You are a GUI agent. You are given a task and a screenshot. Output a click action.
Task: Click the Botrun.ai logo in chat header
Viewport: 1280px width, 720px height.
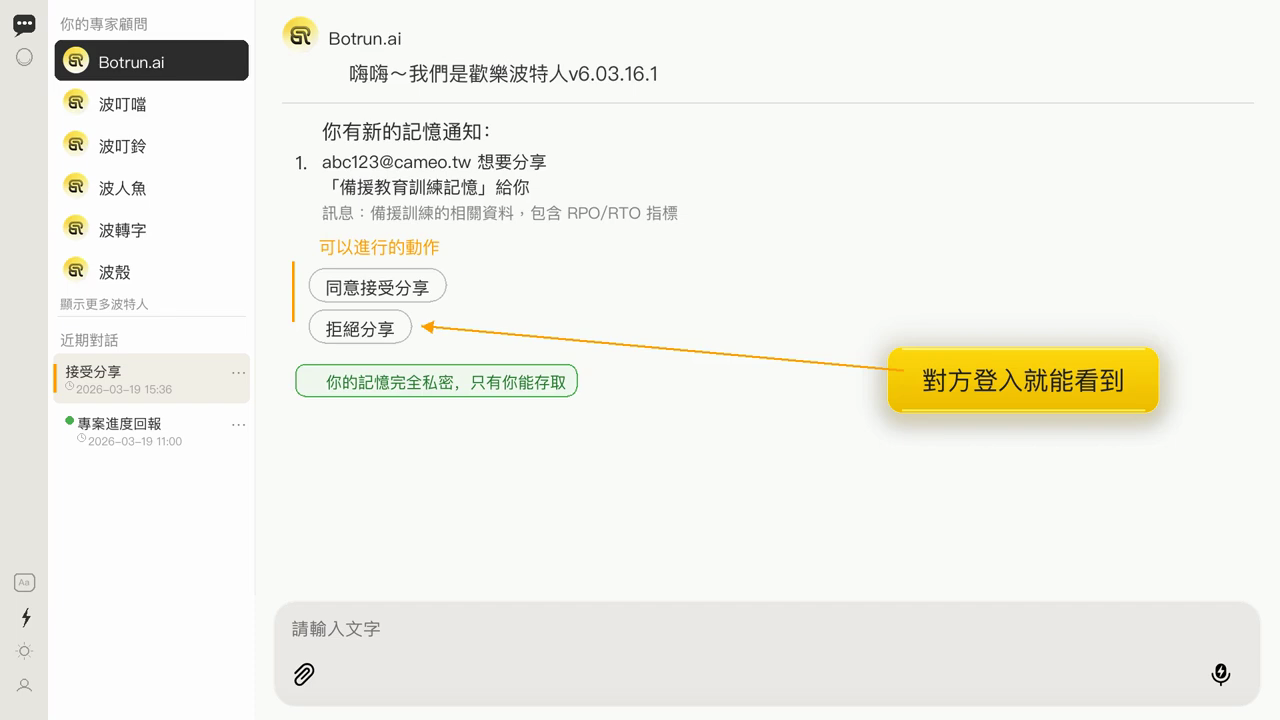coord(300,35)
